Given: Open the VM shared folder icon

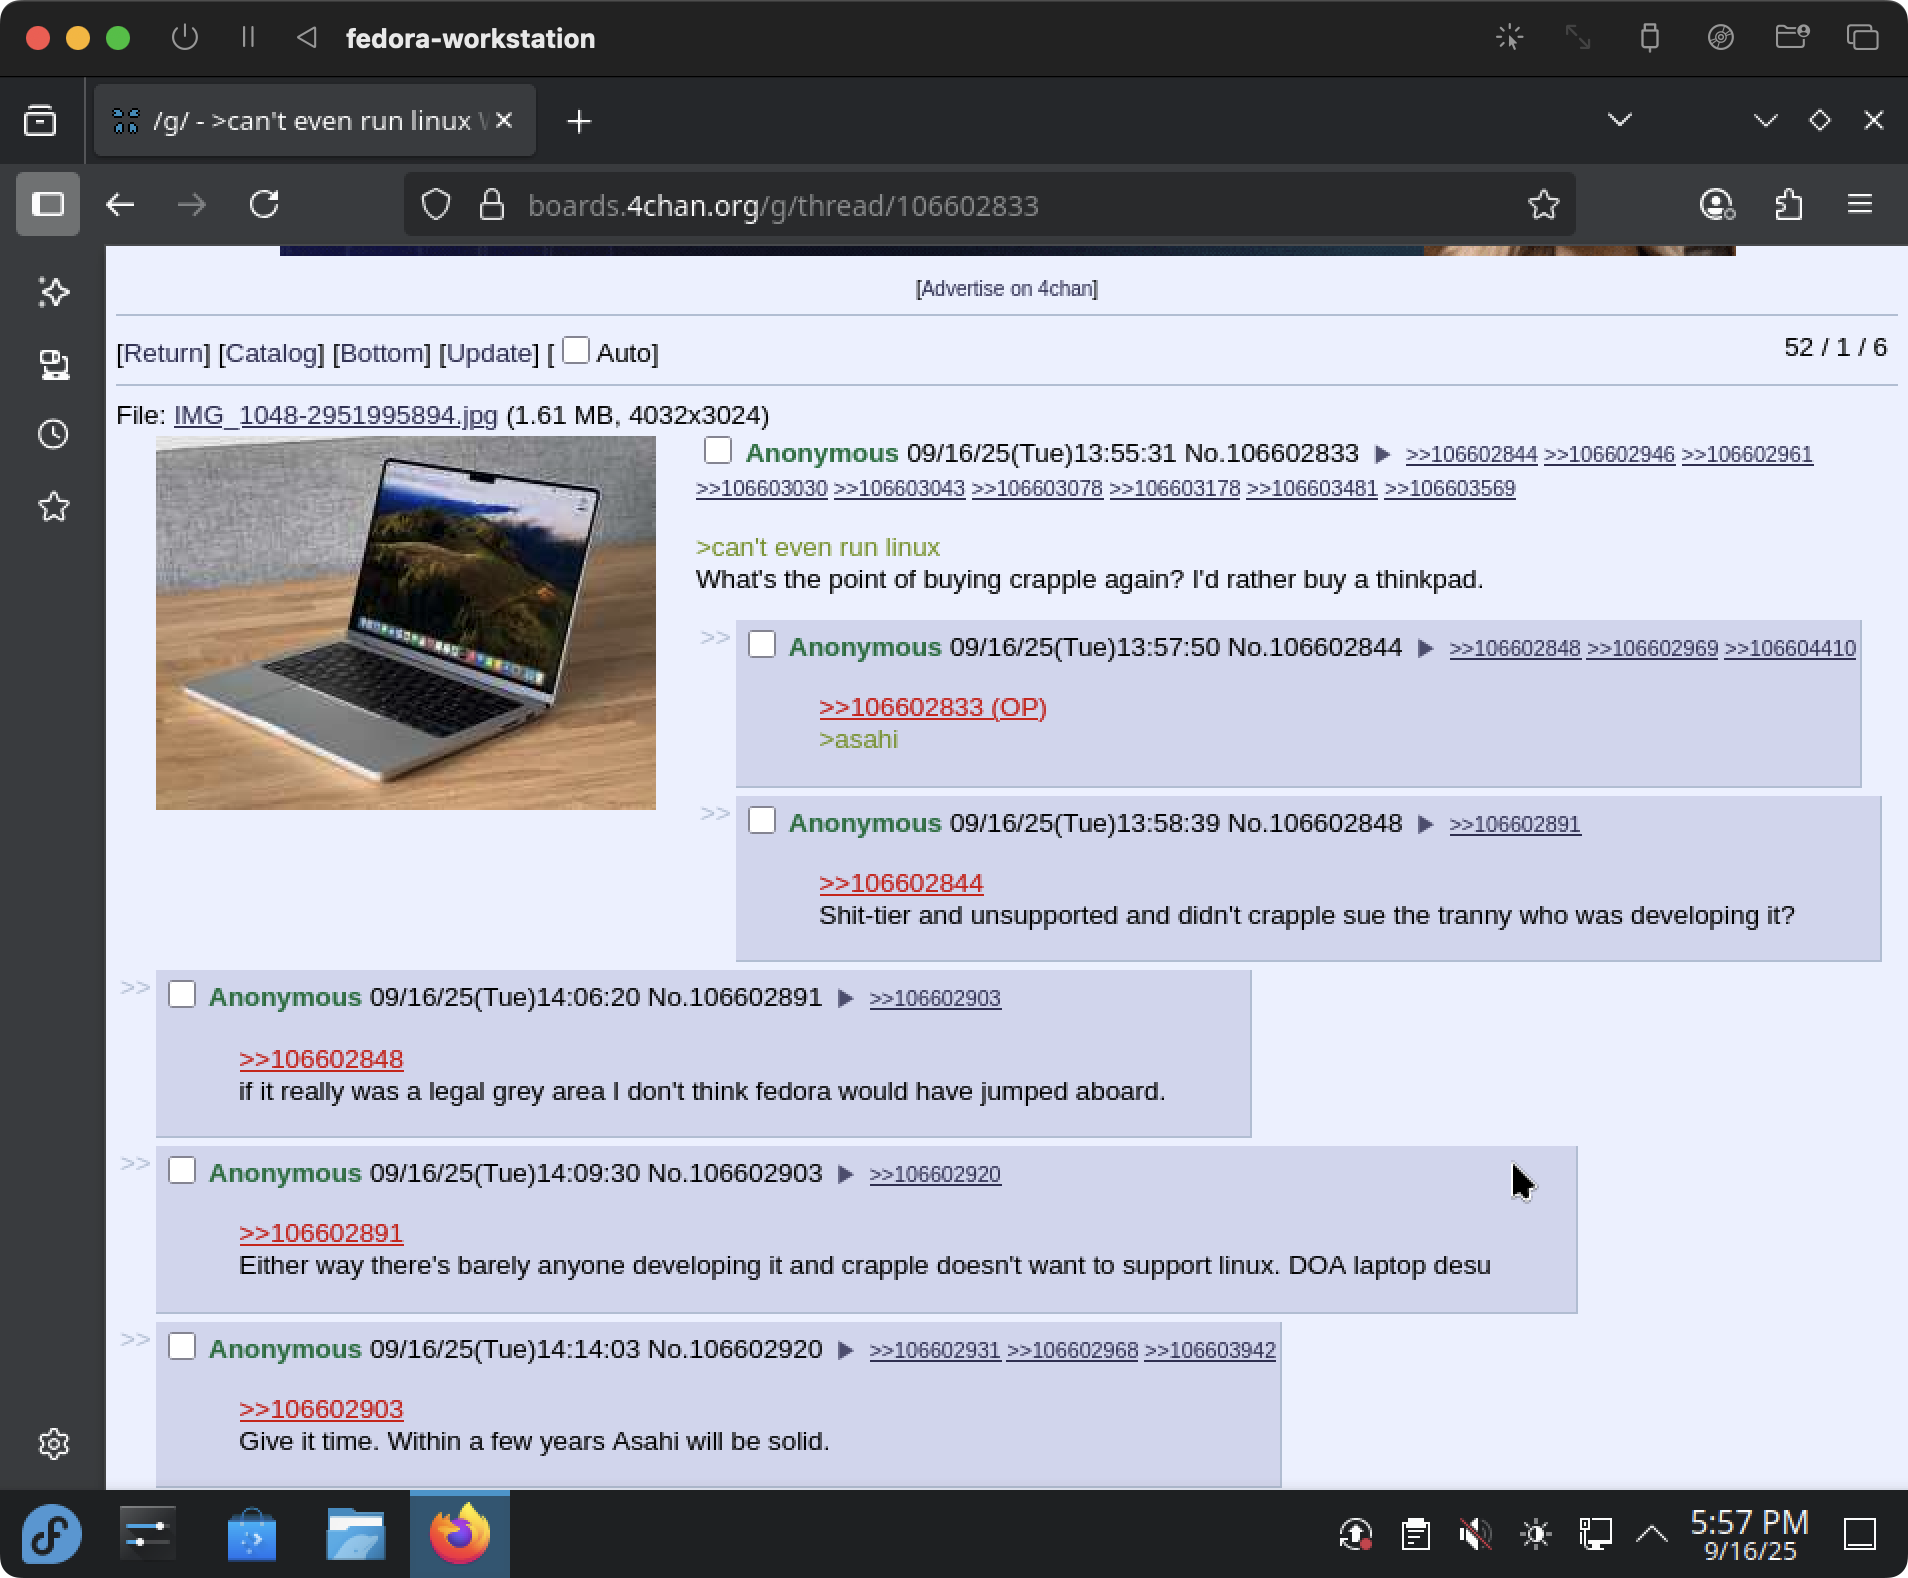Looking at the screenshot, I should (x=1792, y=38).
